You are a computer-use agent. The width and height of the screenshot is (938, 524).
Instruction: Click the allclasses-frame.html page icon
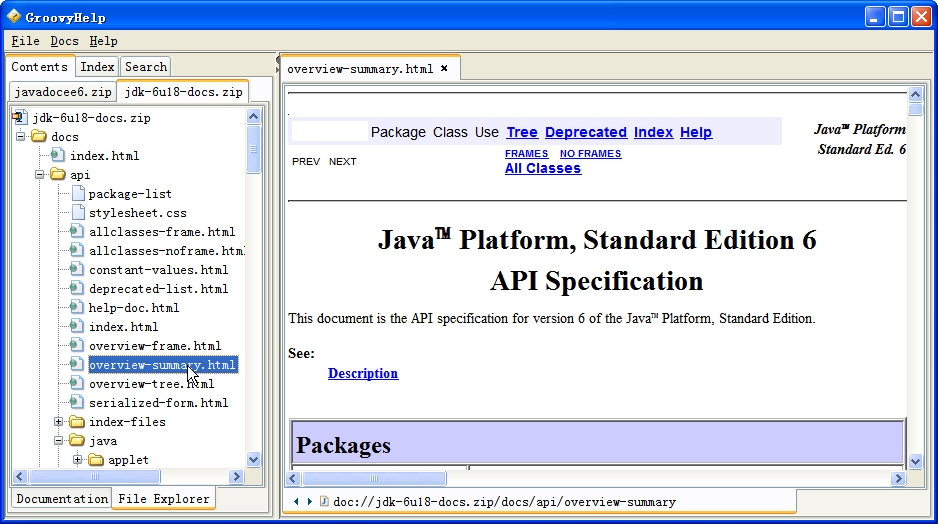click(77, 231)
